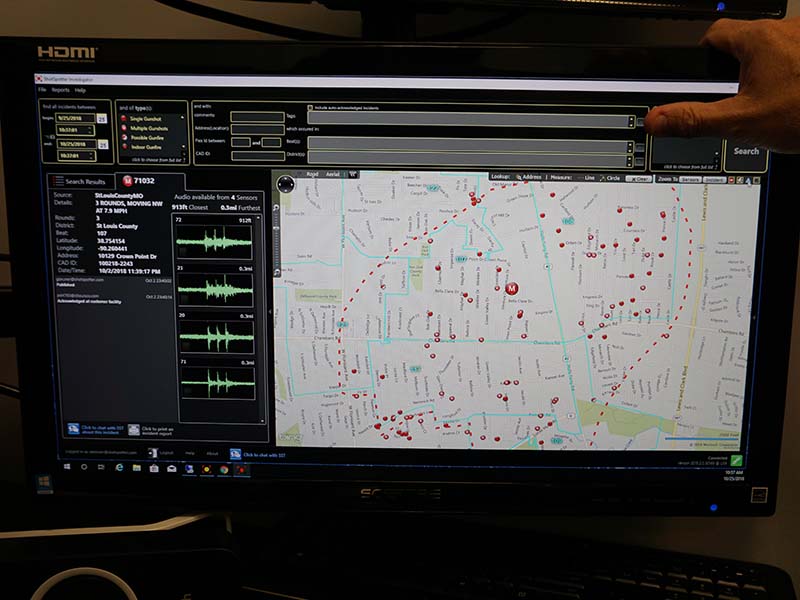
Task: Click the green connection status icon
Action: [x=736, y=461]
